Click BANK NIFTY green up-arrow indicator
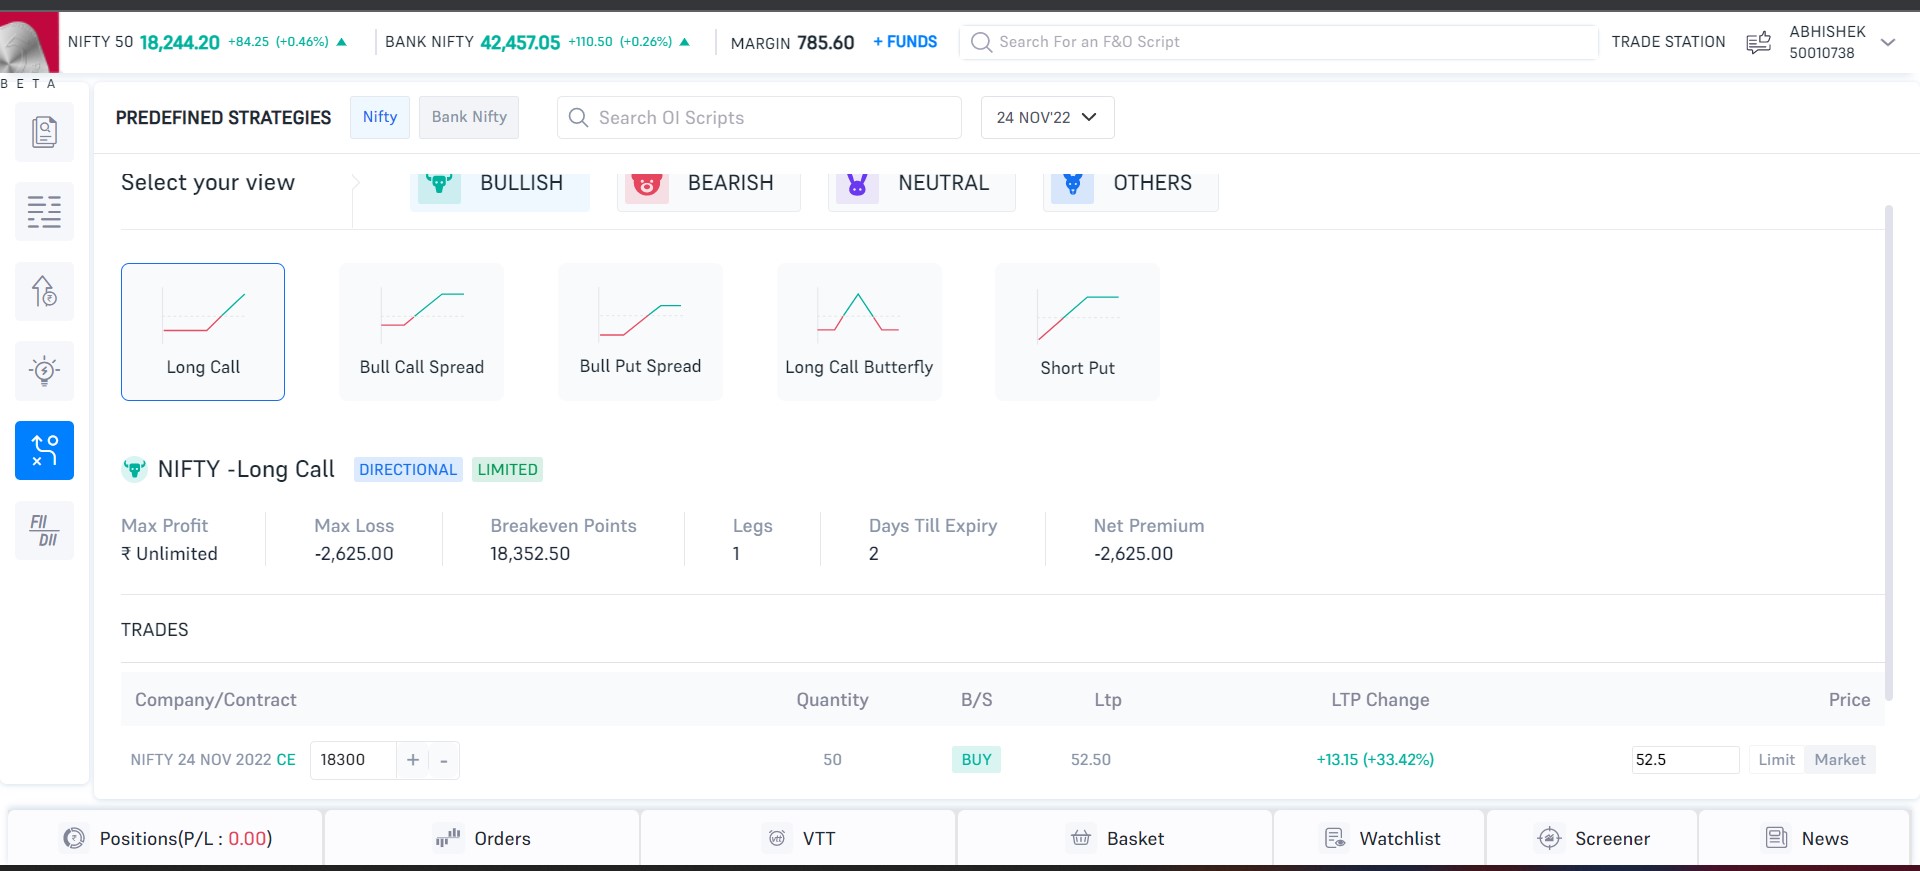The width and height of the screenshot is (1920, 871). (x=685, y=42)
